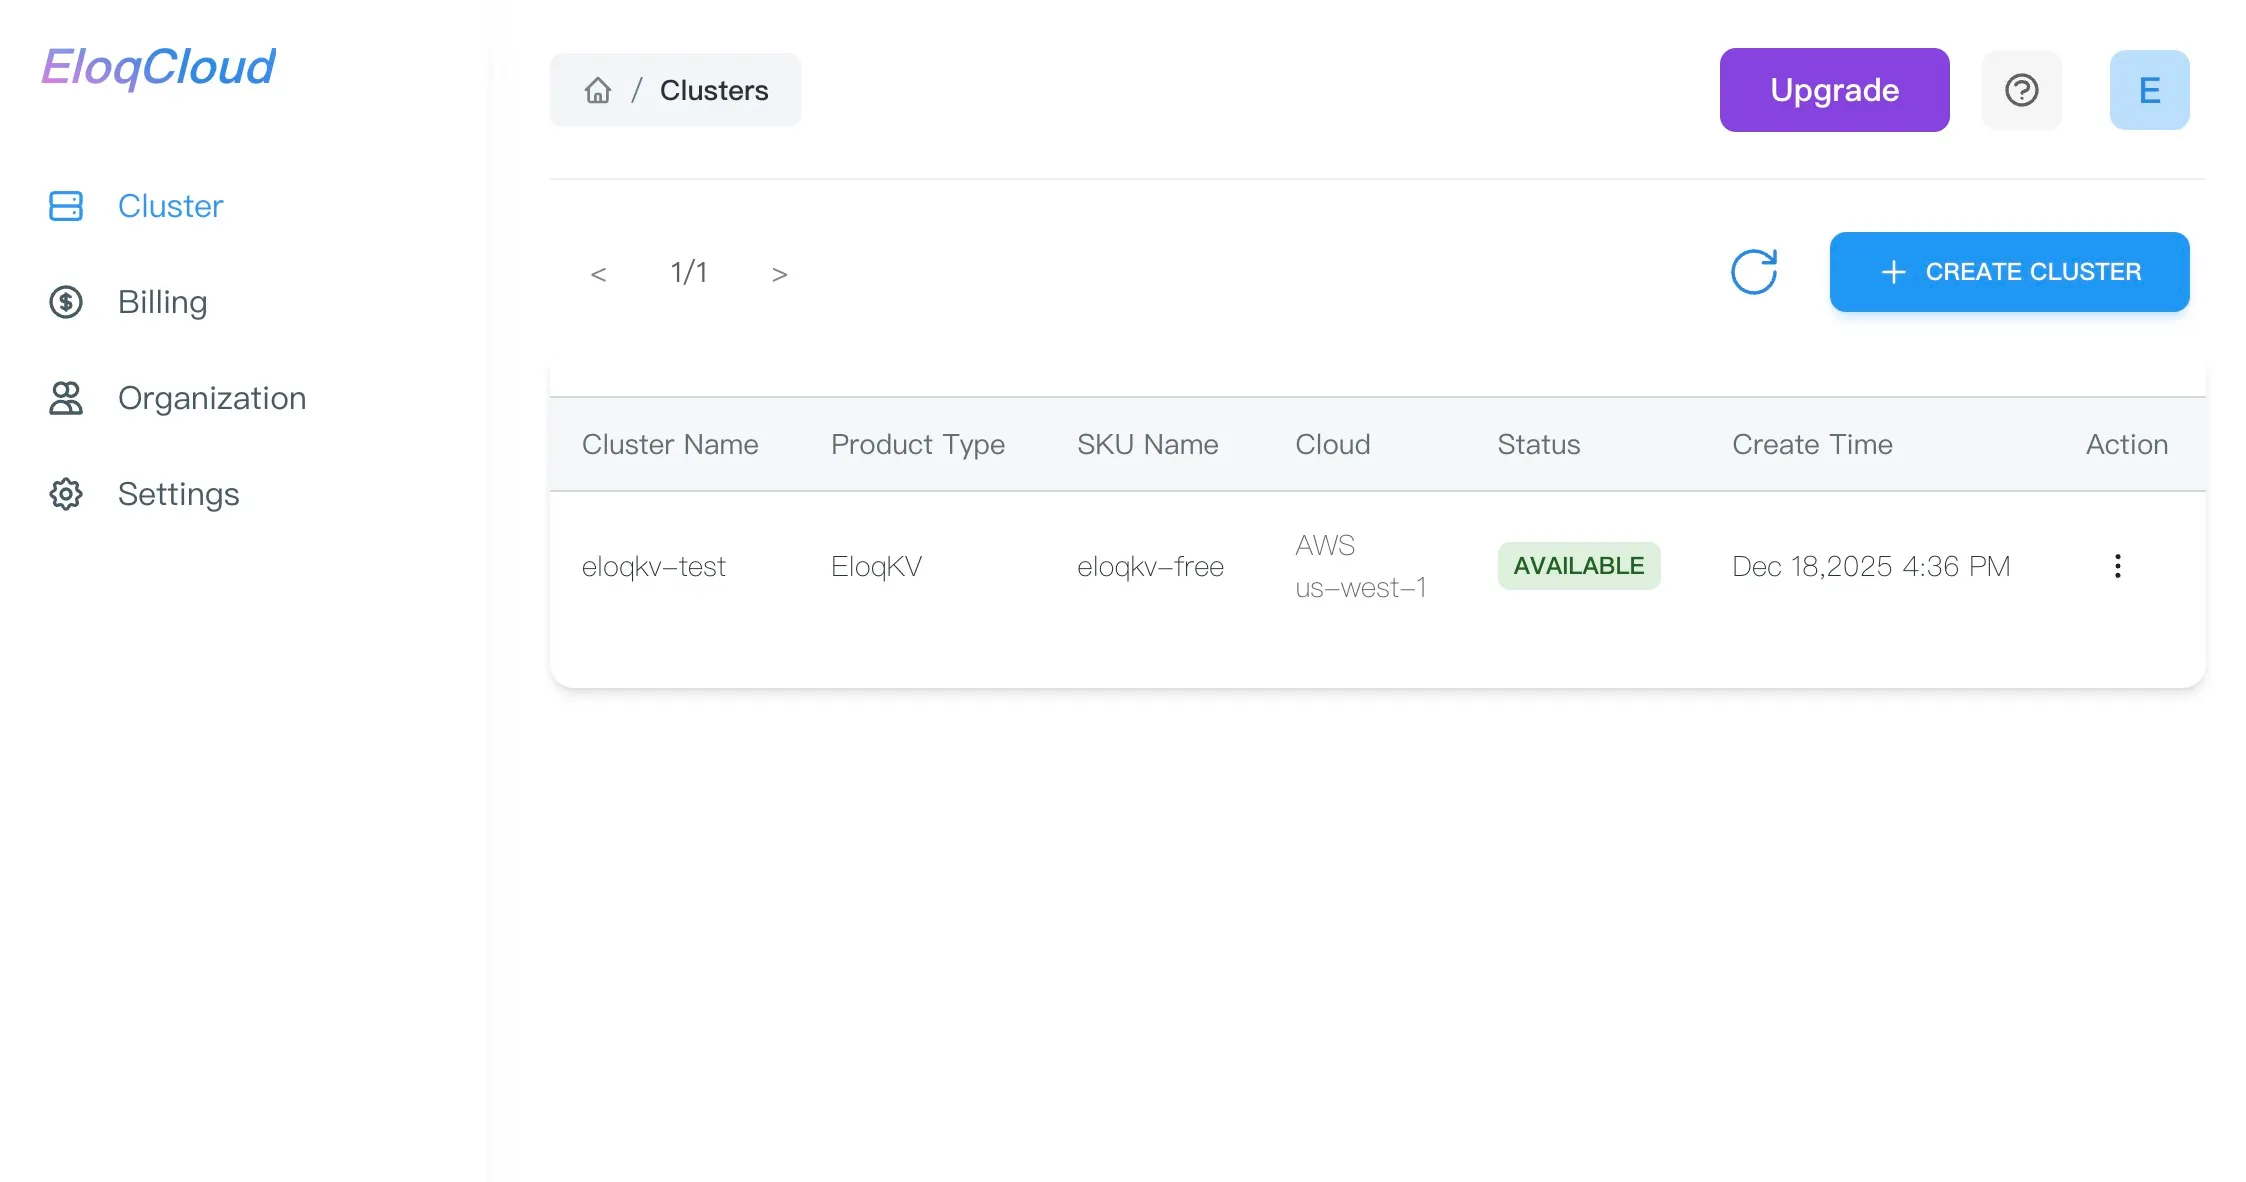
Task: Click the AVAILABLE status badge
Action: [1578, 566]
